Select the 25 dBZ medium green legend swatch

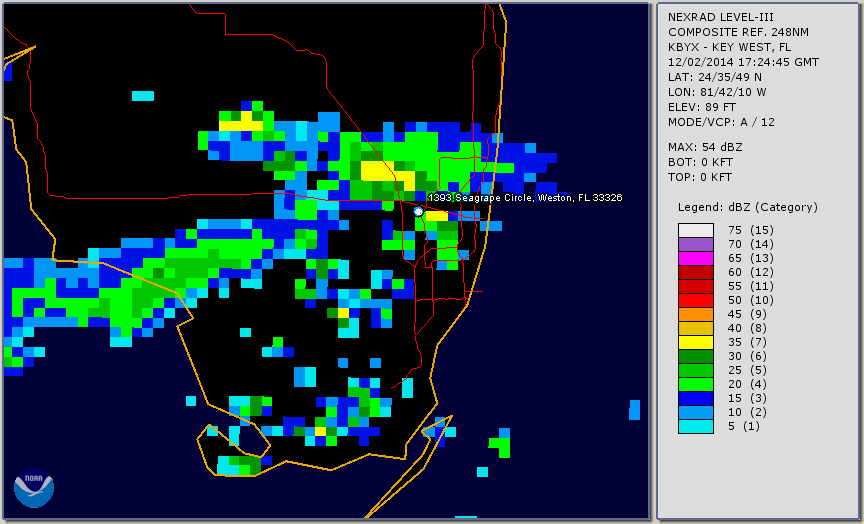696,370
